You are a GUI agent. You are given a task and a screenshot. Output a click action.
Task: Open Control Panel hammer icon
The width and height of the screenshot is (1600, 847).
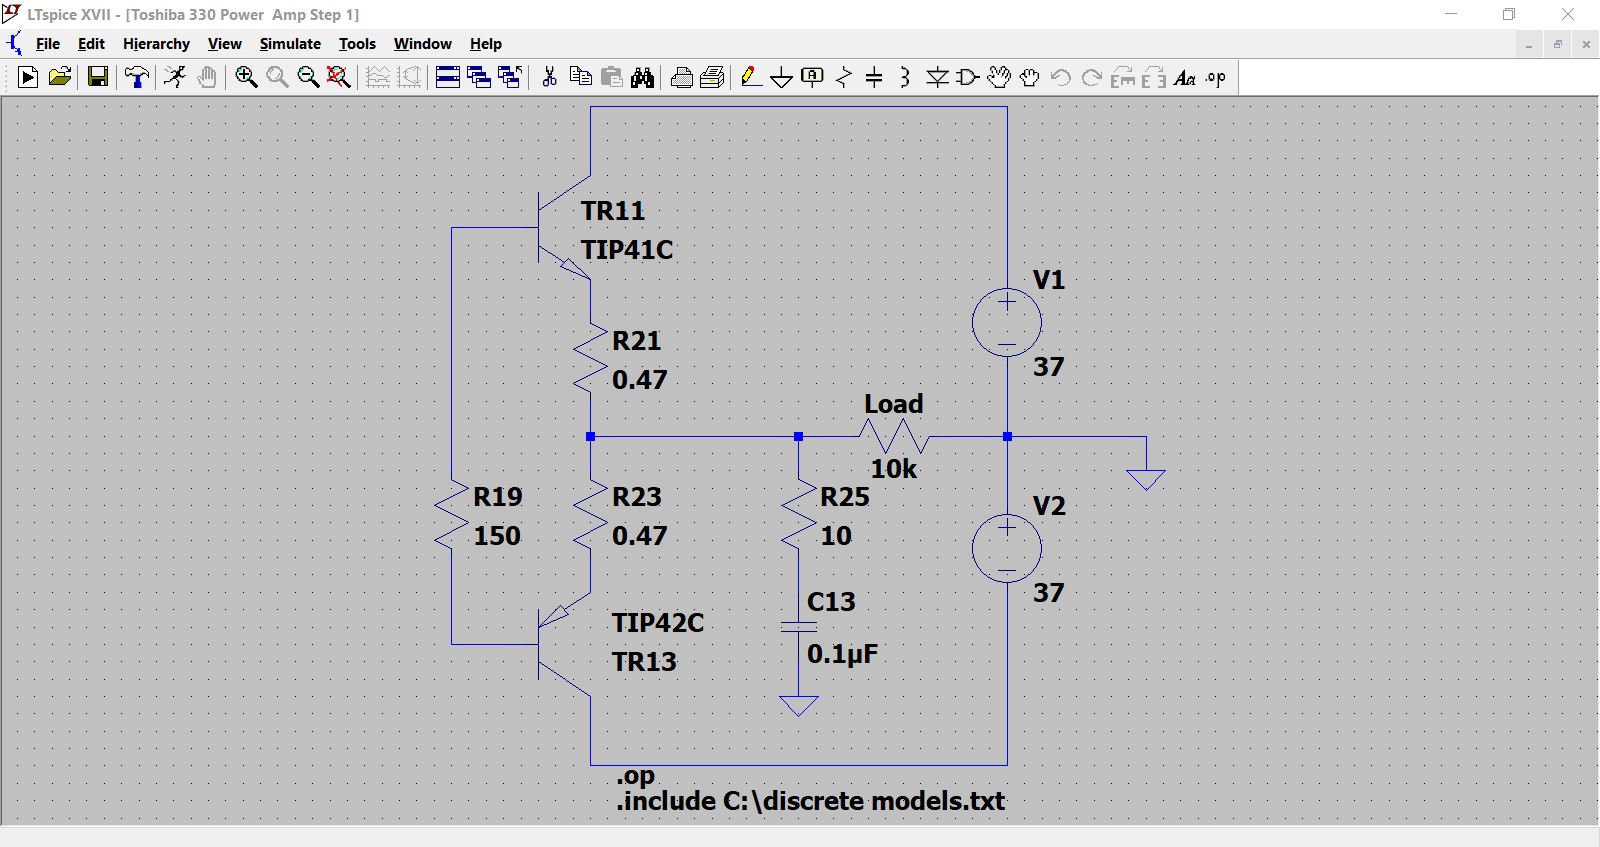click(x=137, y=77)
